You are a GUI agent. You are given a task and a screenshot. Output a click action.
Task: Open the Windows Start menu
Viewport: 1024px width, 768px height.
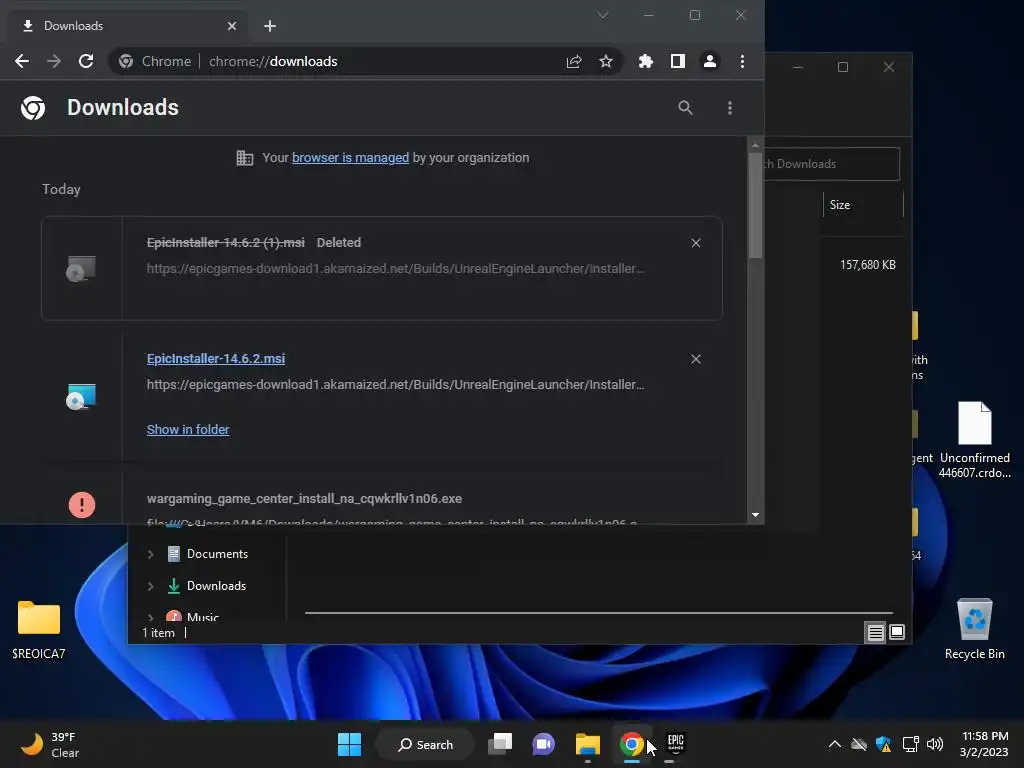(349, 744)
